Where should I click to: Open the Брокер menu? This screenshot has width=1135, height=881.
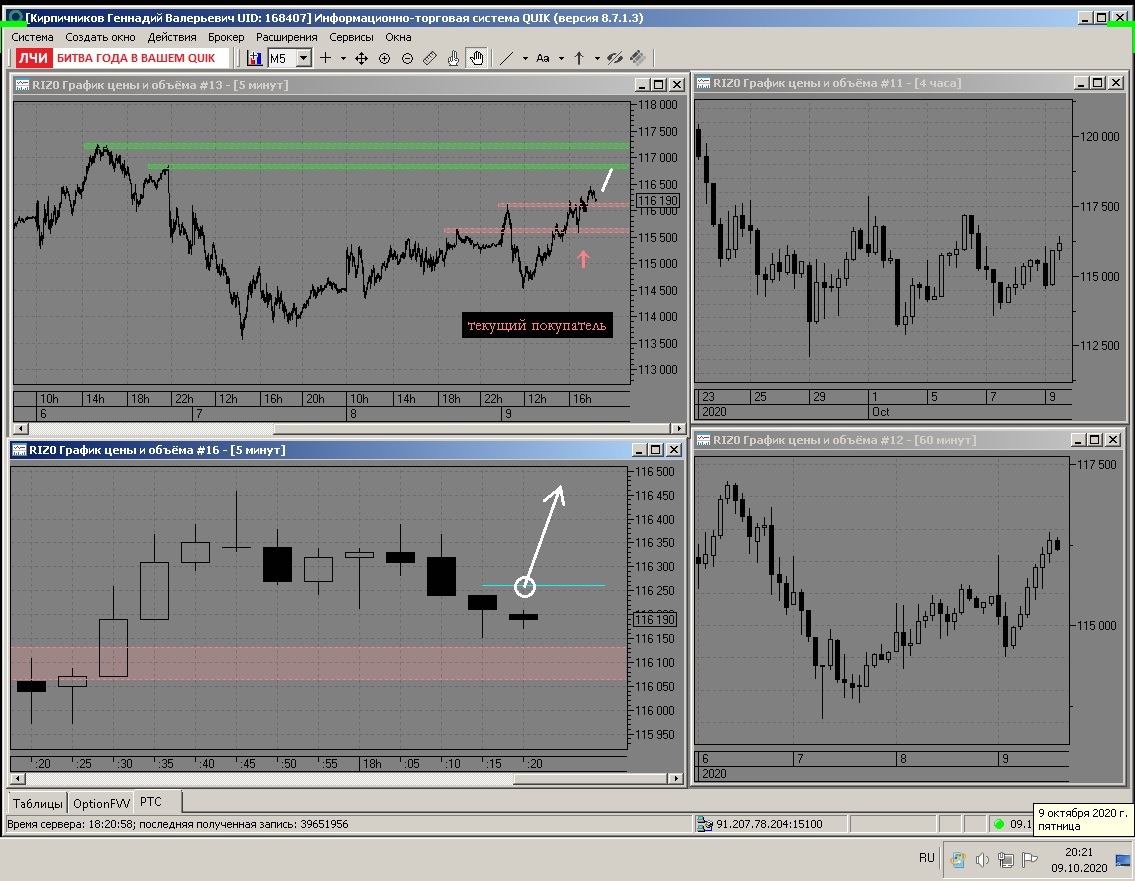(226, 37)
